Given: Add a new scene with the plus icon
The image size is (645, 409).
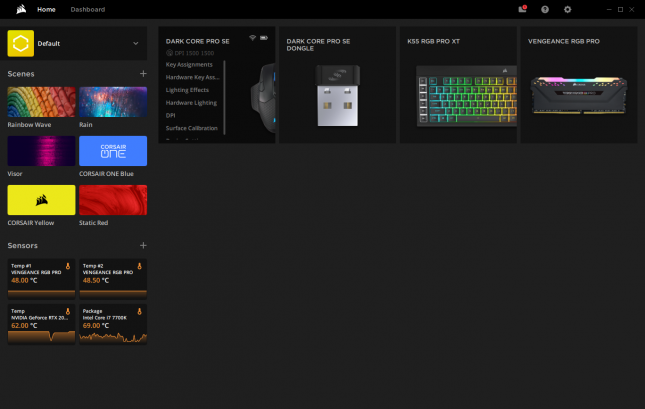Looking at the screenshot, I should tap(143, 74).
